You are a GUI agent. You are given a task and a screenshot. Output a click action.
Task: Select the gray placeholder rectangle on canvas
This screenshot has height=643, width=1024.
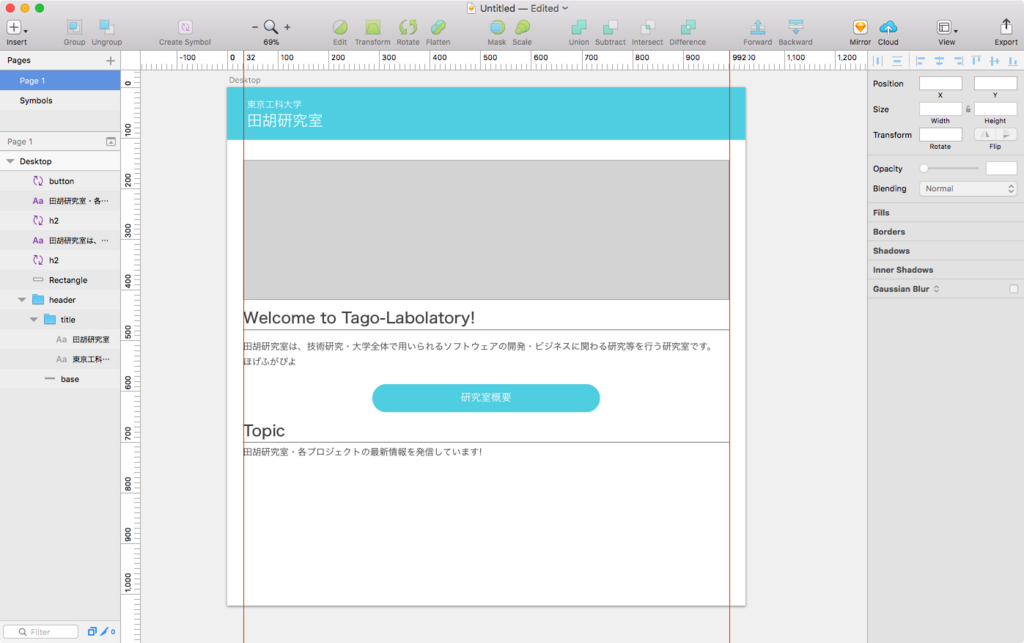click(x=486, y=230)
